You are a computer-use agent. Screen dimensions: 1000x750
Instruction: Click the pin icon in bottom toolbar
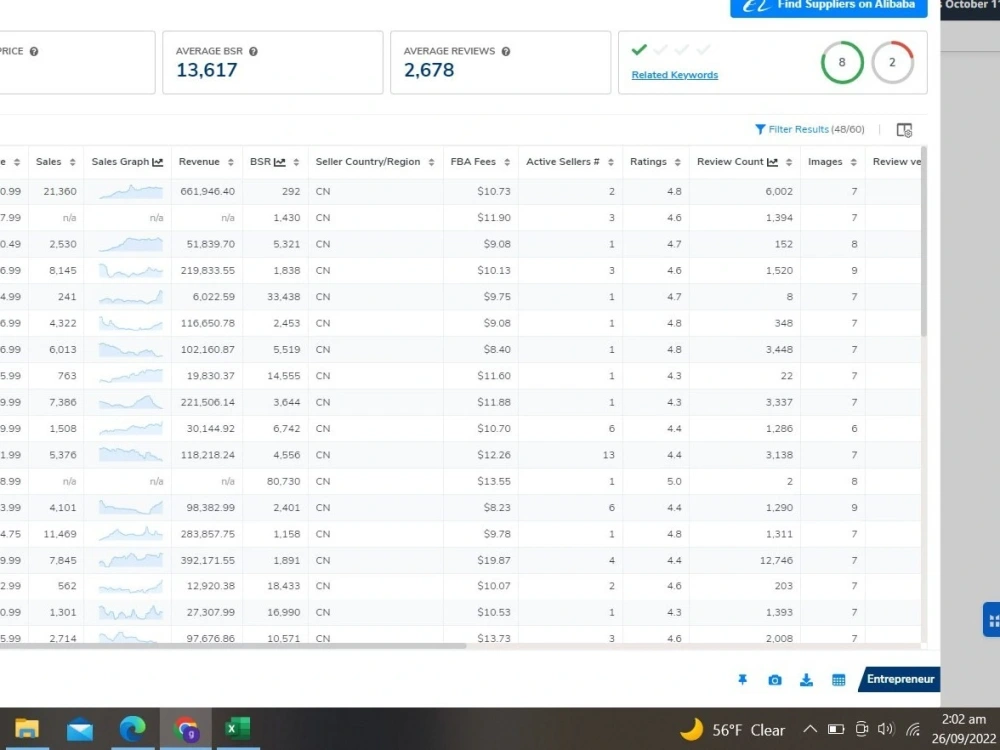point(742,680)
